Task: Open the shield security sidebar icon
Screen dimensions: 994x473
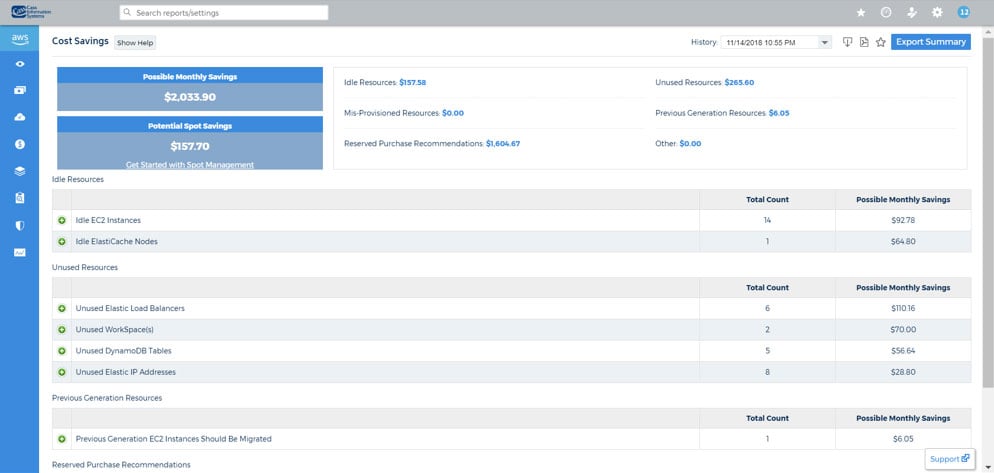Action: (x=20, y=225)
